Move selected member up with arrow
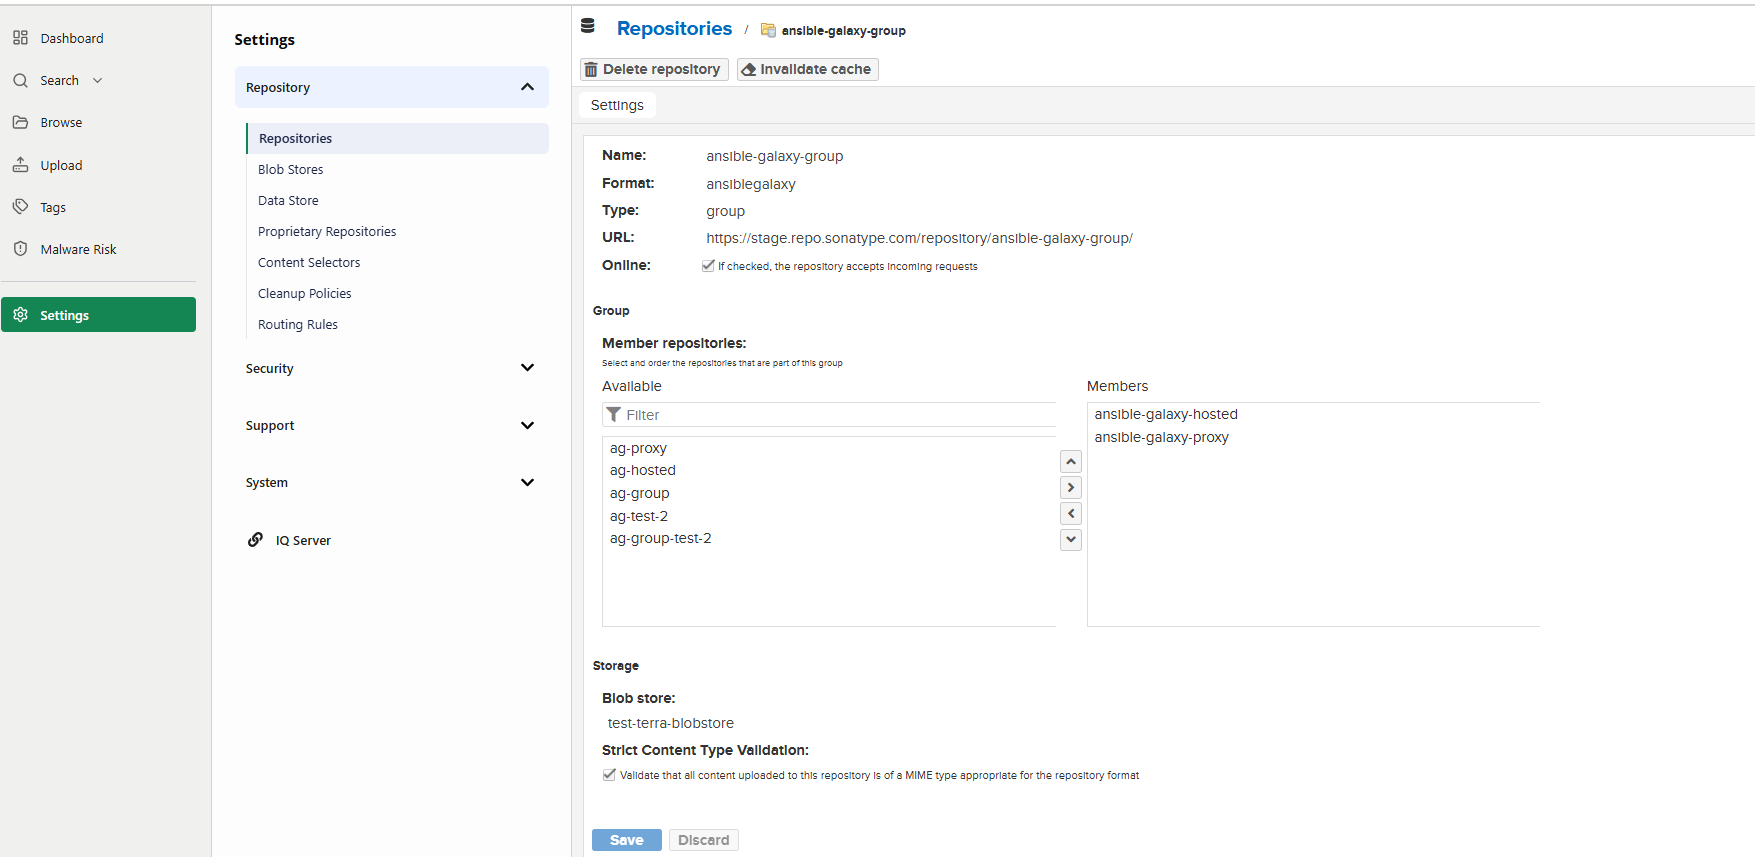 point(1071,461)
